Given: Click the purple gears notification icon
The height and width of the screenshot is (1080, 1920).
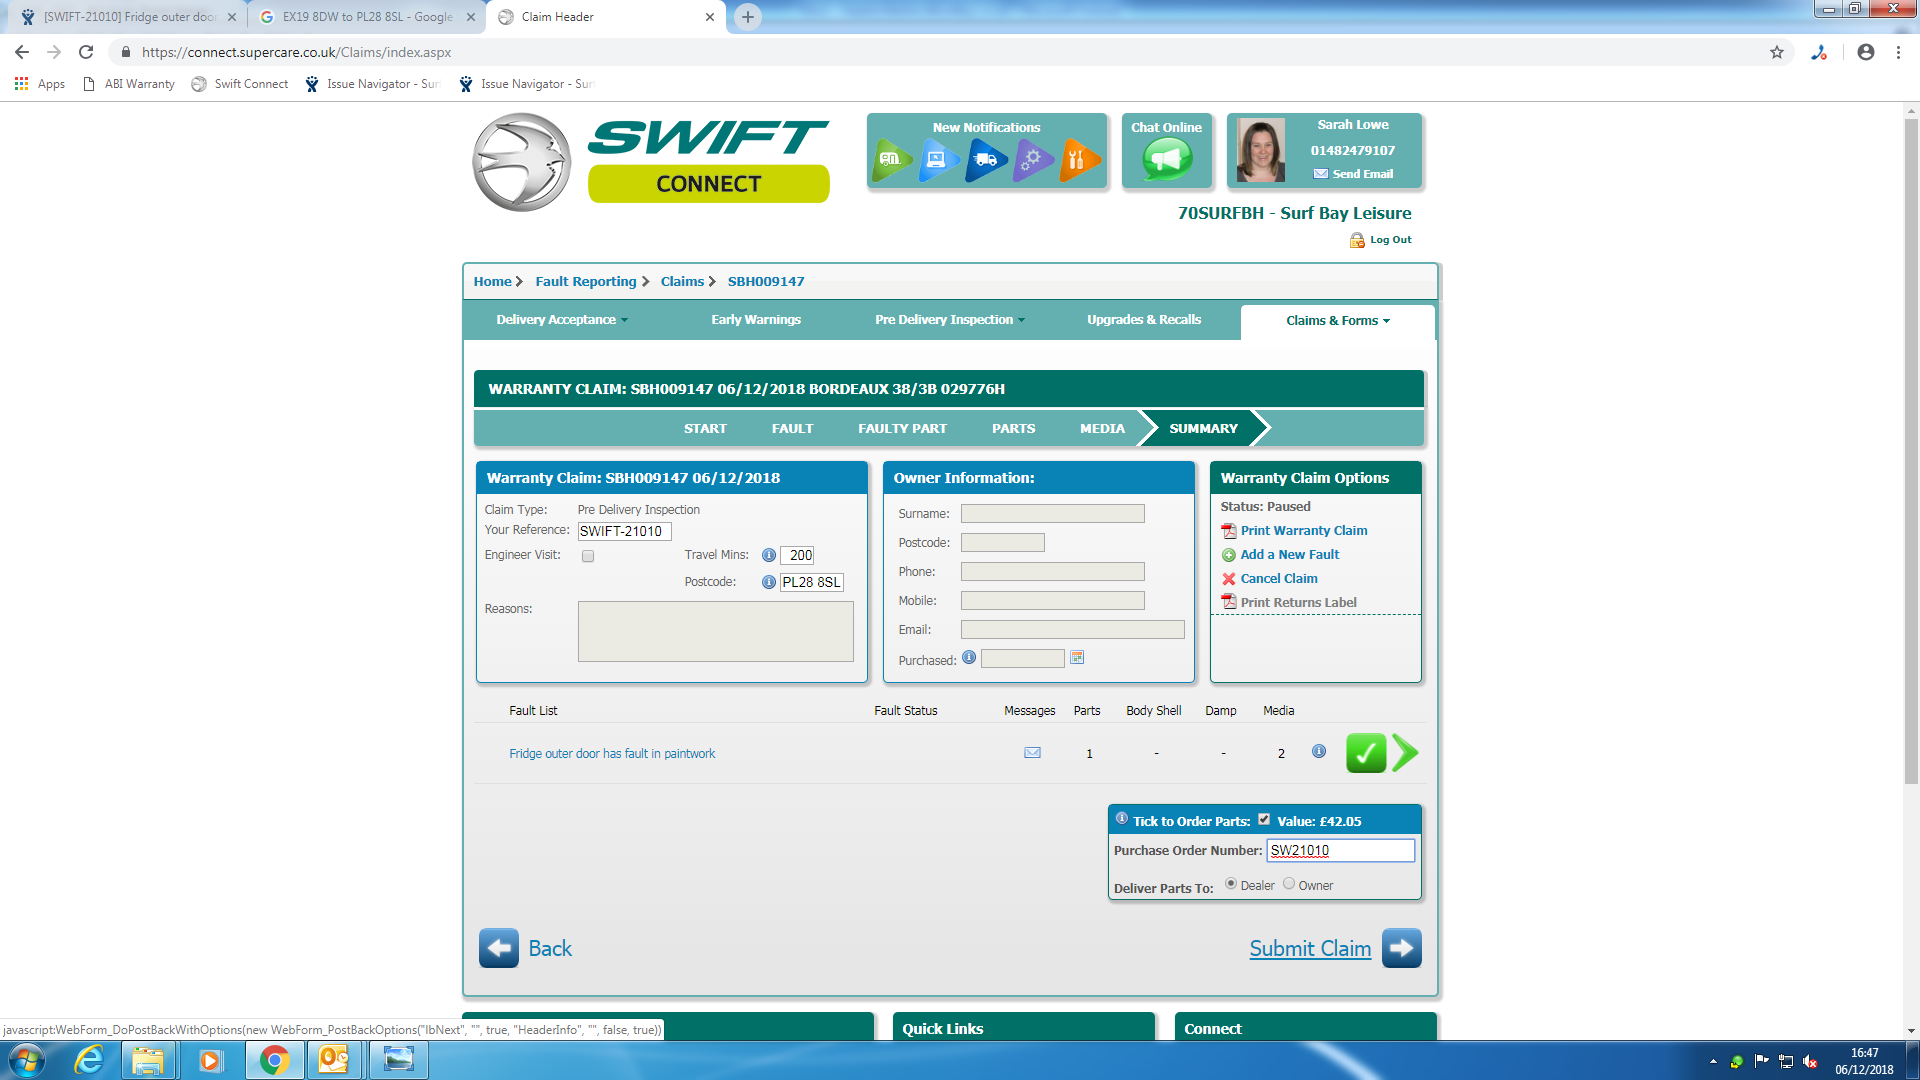Looking at the screenshot, I should [1032, 160].
